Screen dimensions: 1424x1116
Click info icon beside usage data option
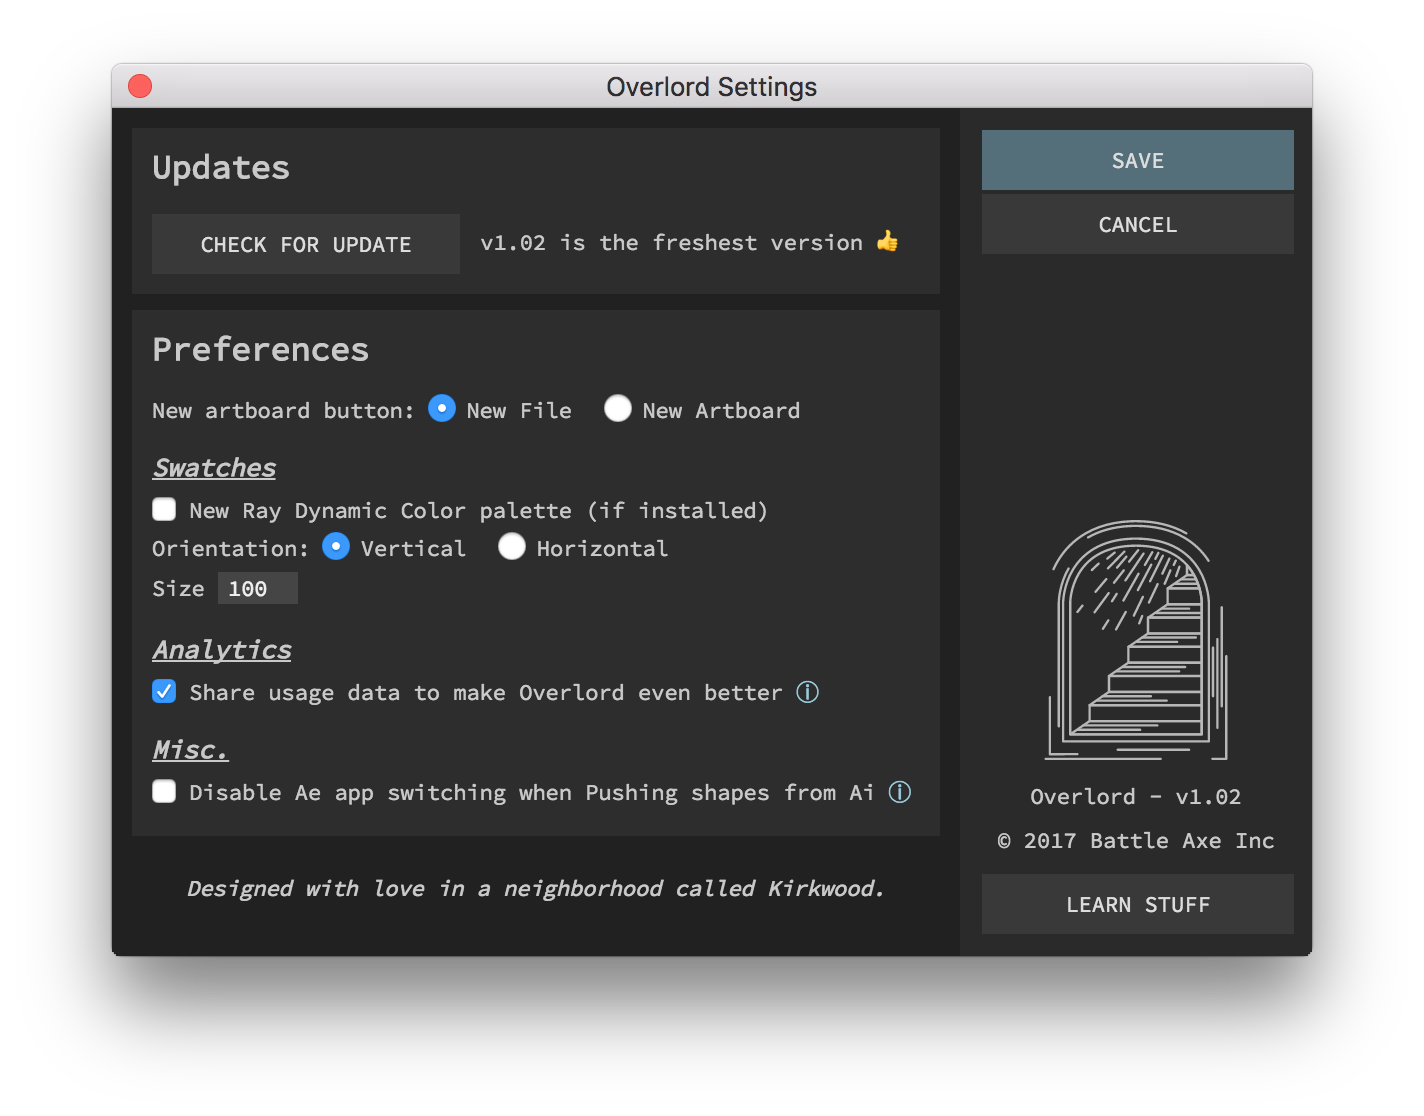pyautogui.click(x=808, y=692)
